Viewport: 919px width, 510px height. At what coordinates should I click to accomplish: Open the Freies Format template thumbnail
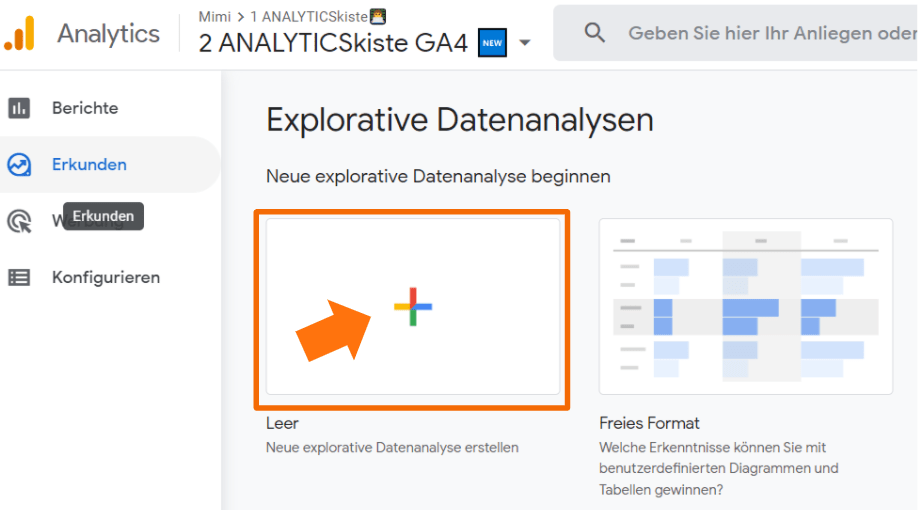tap(745, 306)
